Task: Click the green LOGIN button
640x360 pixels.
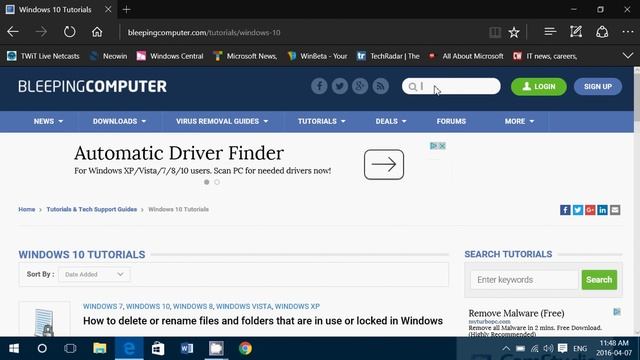Action: (x=539, y=87)
